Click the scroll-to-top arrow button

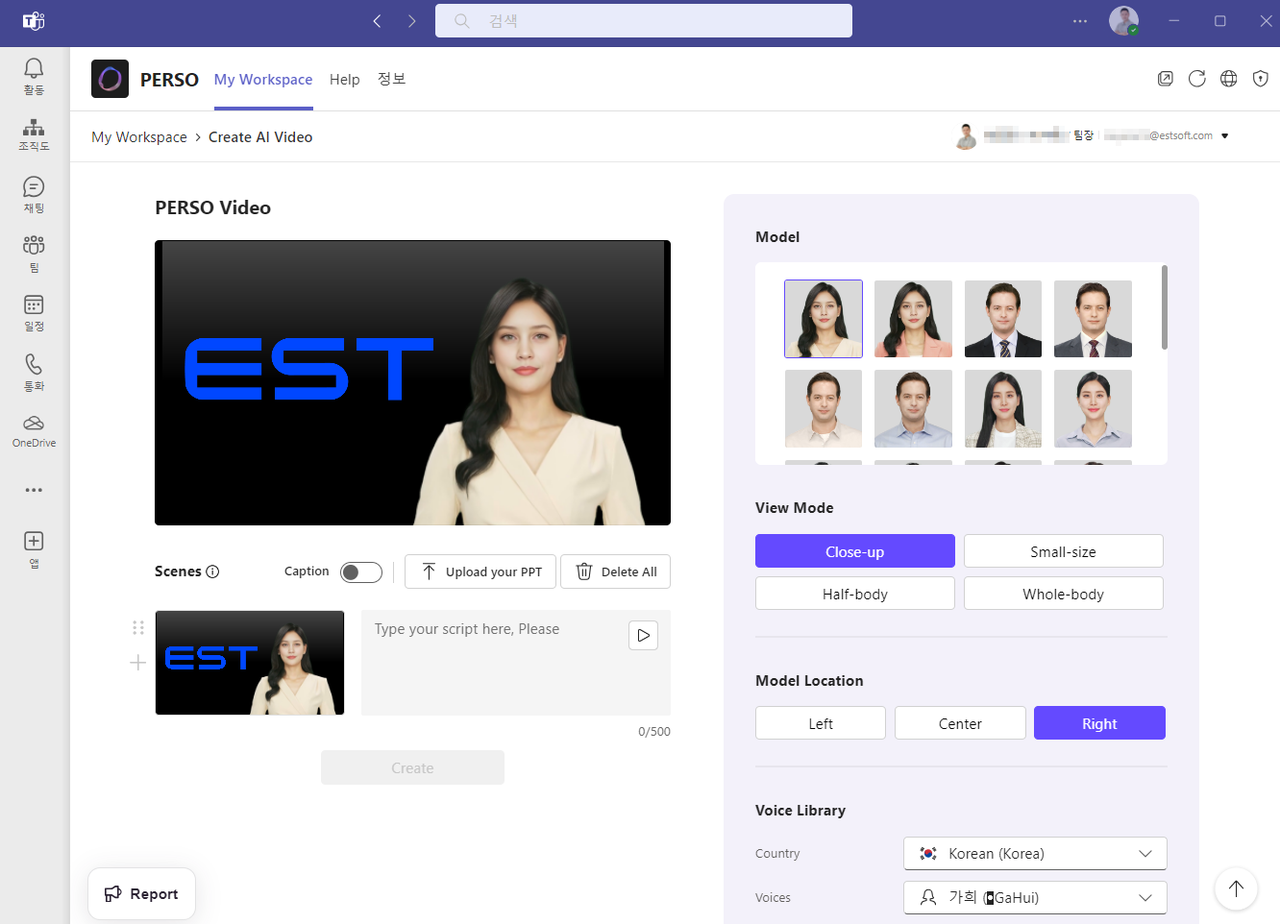click(1235, 889)
